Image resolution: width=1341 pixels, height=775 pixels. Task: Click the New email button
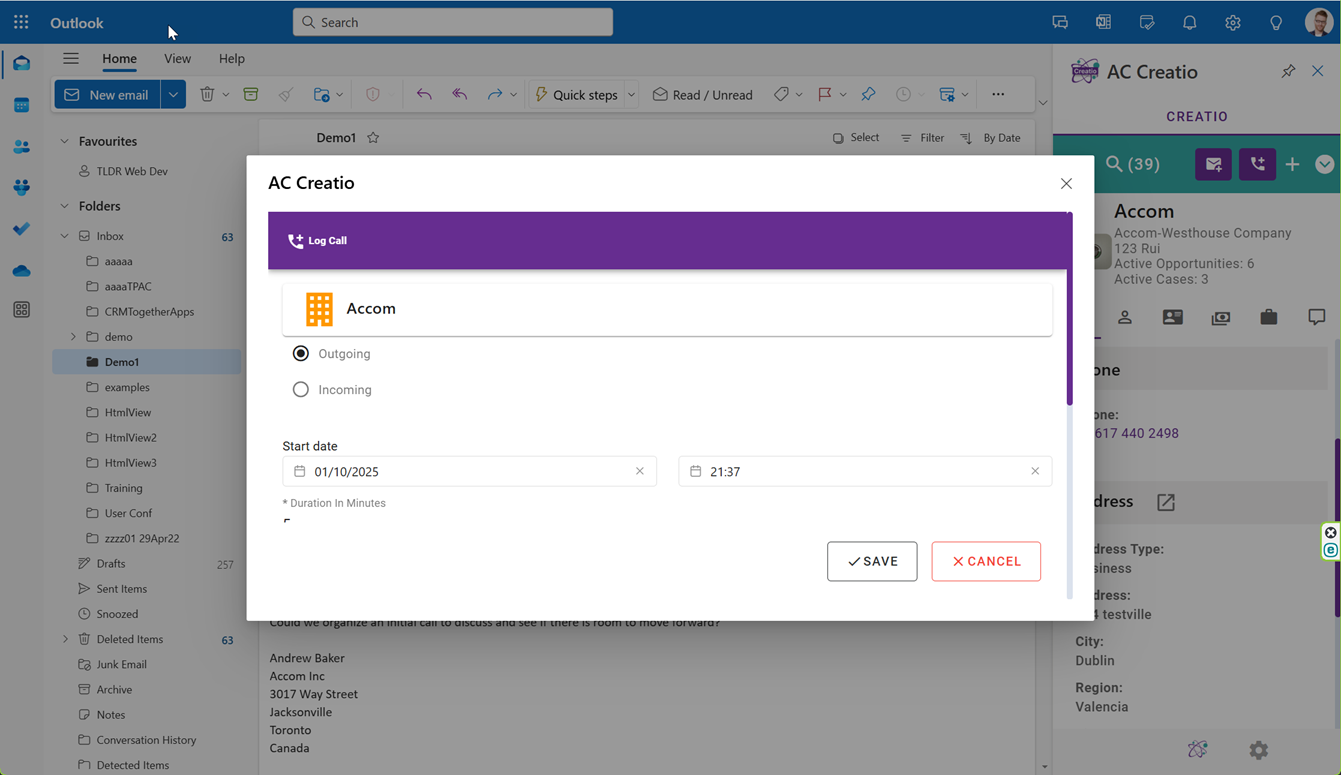pyautogui.click(x=106, y=94)
